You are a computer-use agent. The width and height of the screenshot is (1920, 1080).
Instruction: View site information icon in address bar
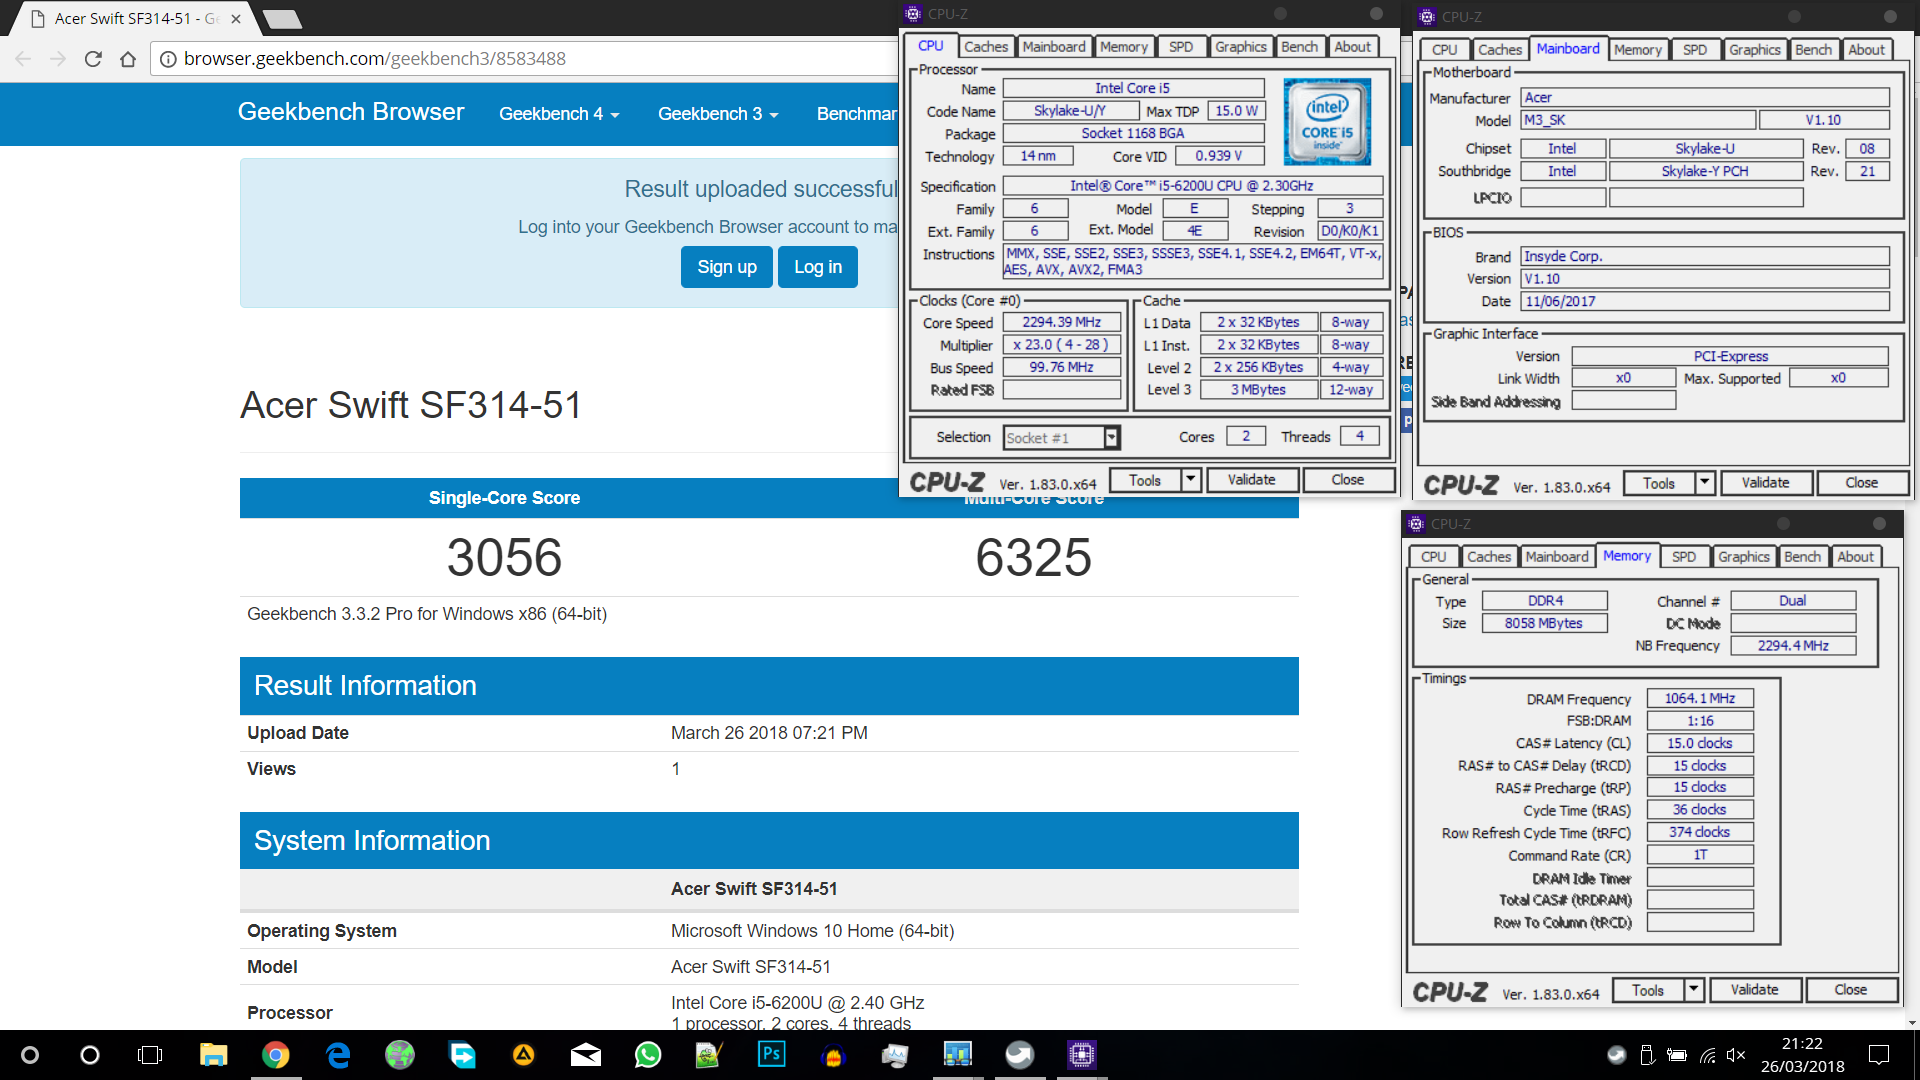point(168,59)
